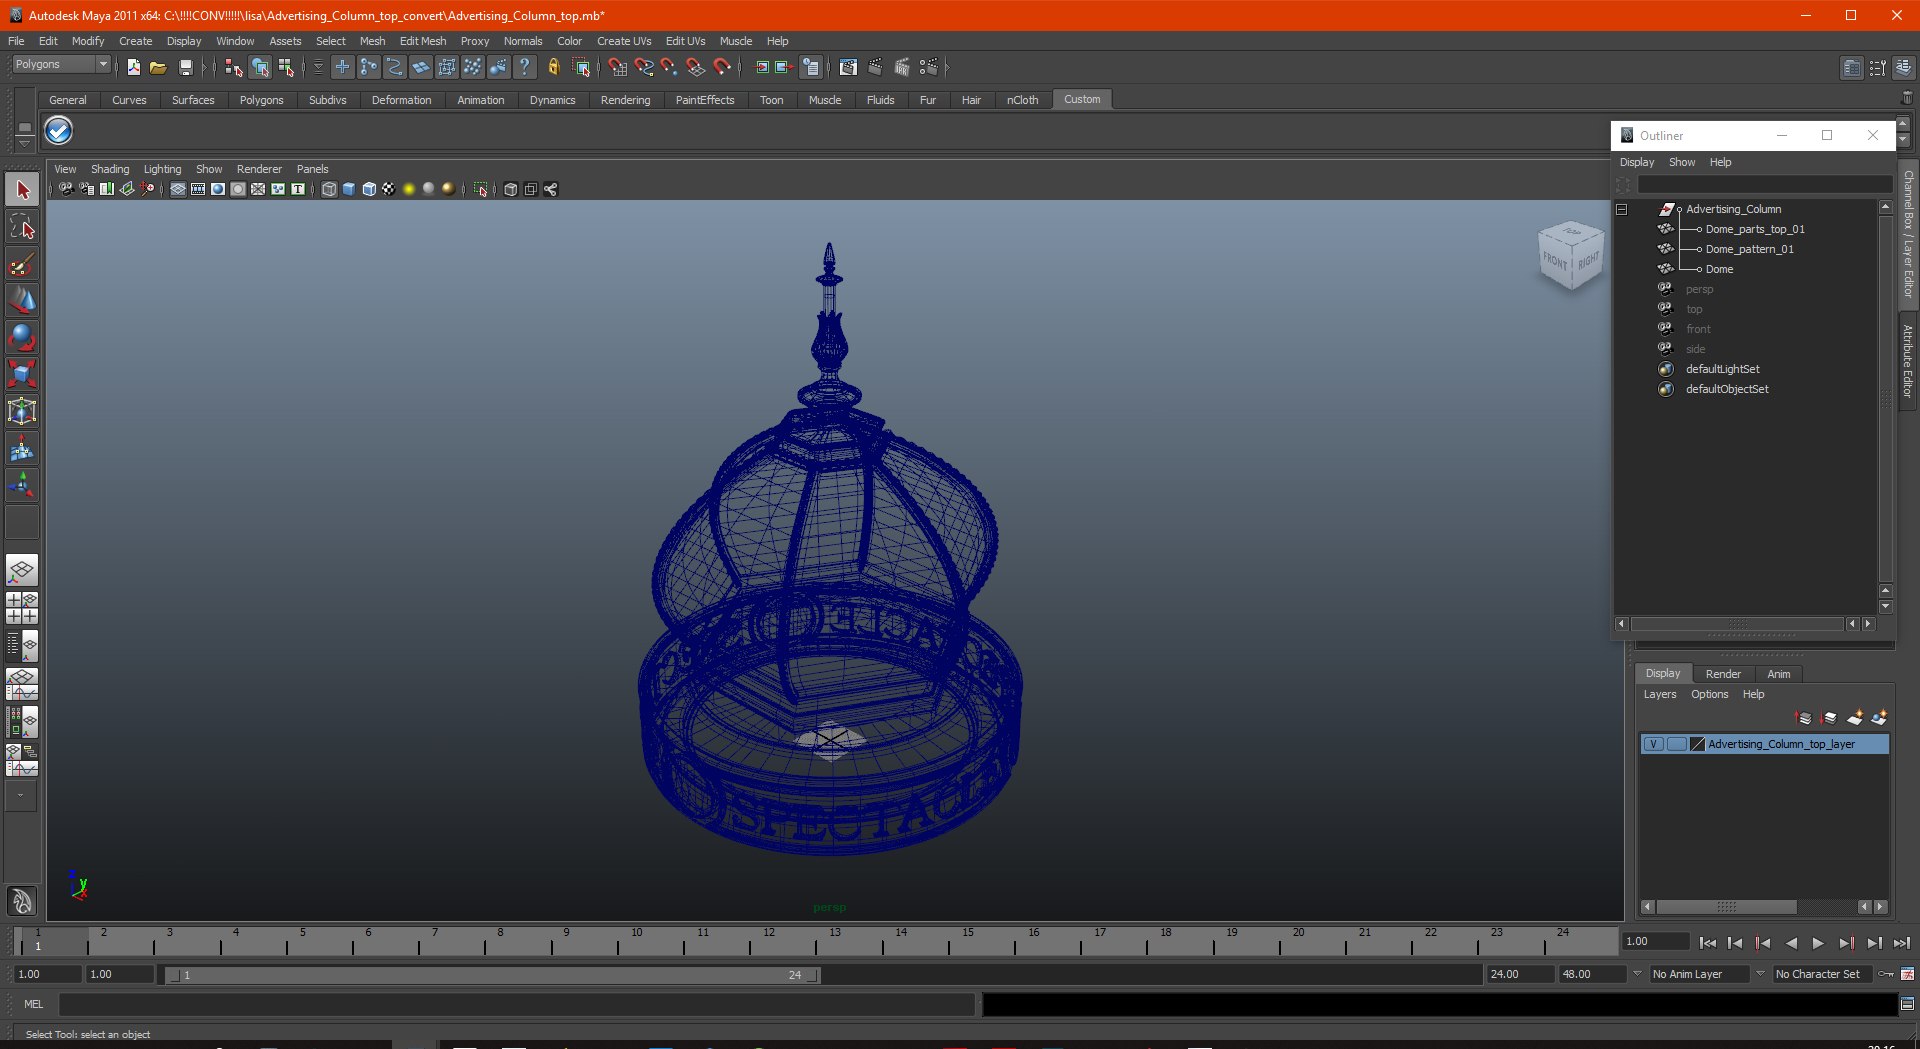Activate the Rotate tool sphere icon
Screen dimensions: 1920x1049
coord(22,337)
